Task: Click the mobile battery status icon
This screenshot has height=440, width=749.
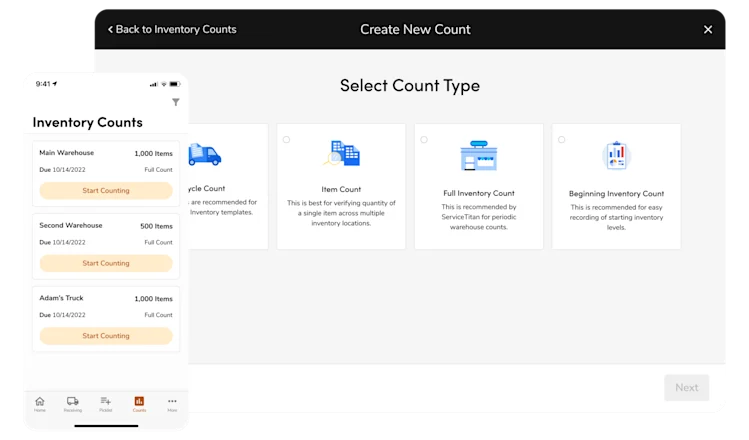Action: point(175,84)
